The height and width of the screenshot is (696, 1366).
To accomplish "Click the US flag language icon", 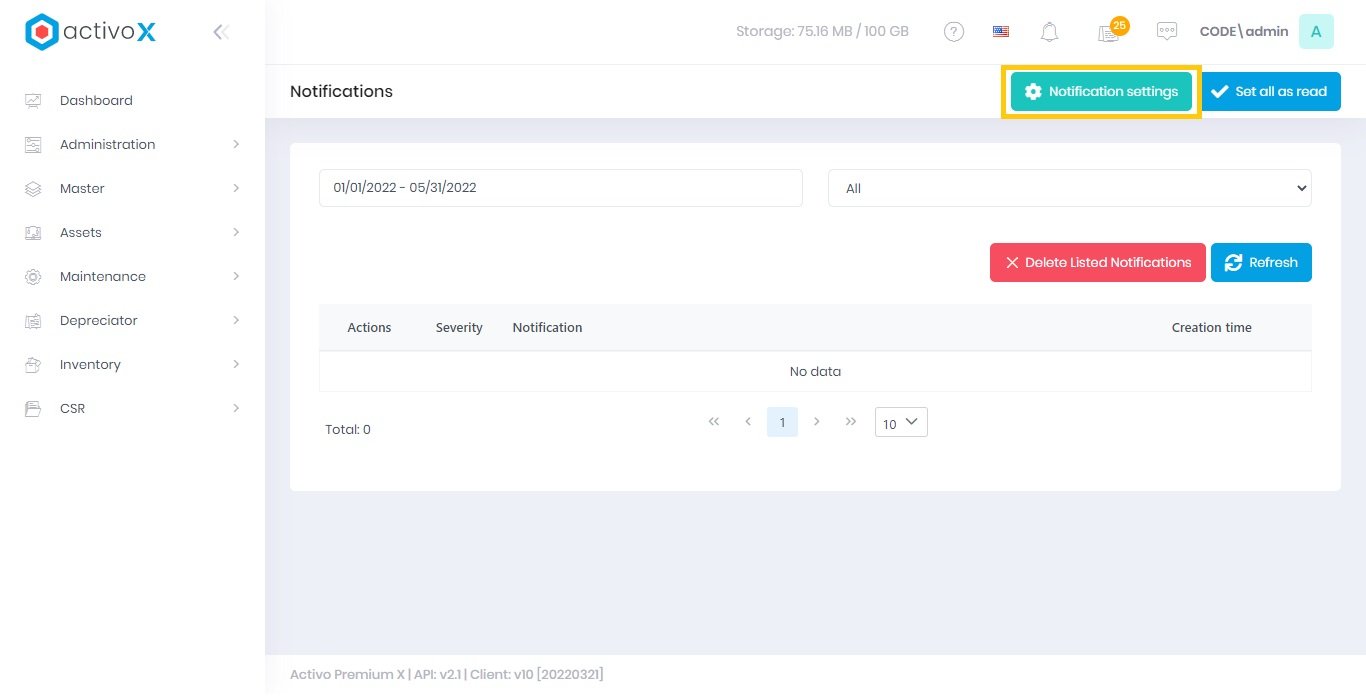I will (x=1001, y=32).
